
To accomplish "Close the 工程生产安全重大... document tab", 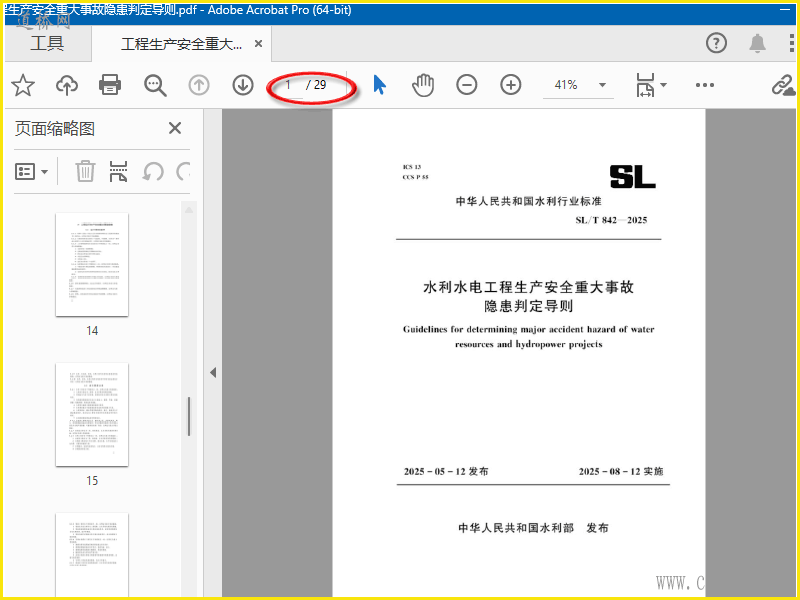I will click(259, 44).
